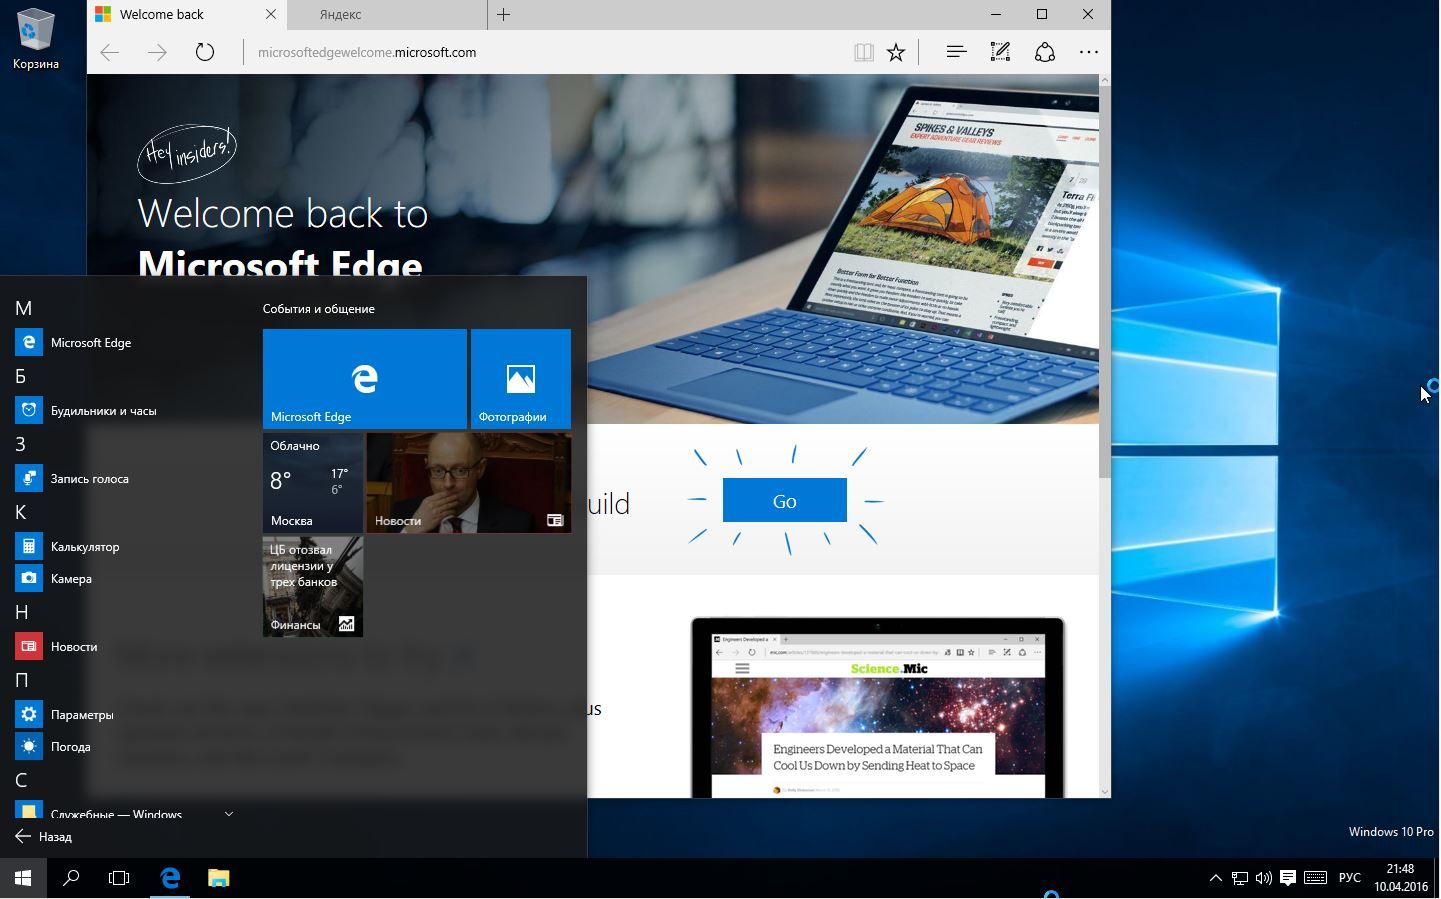This screenshot has height=899, width=1441.
Task: Open a new tab with plus button
Action: (x=504, y=14)
